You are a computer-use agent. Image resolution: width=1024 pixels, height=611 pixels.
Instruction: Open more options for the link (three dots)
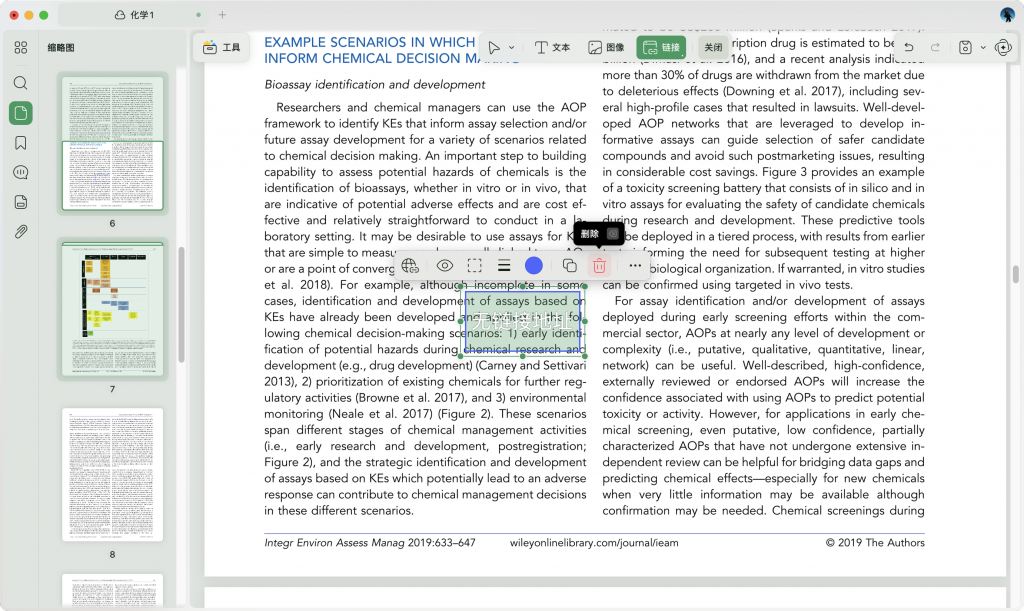coord(635,266)
